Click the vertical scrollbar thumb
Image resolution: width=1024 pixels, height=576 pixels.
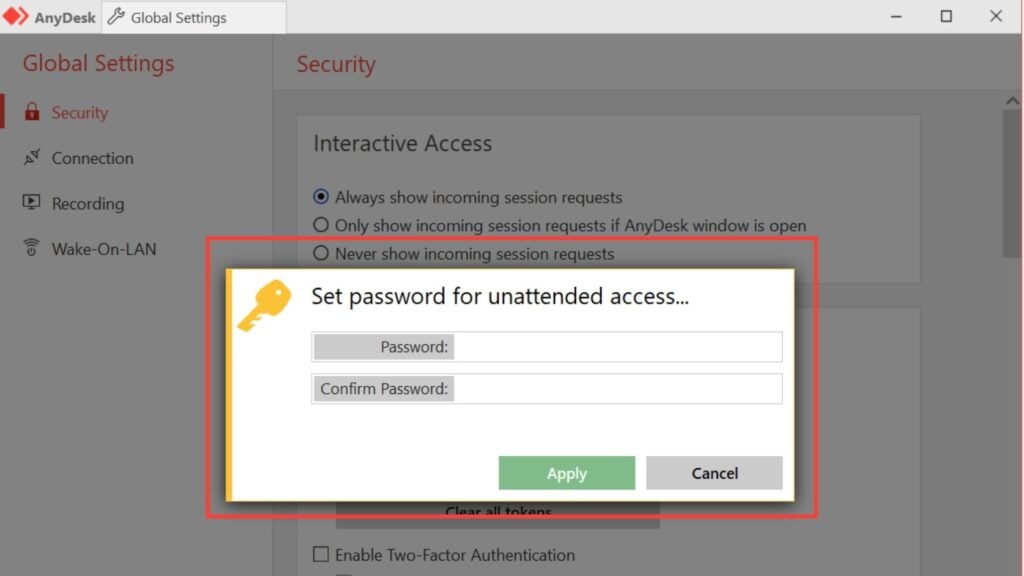click(x=1012, y=183)
